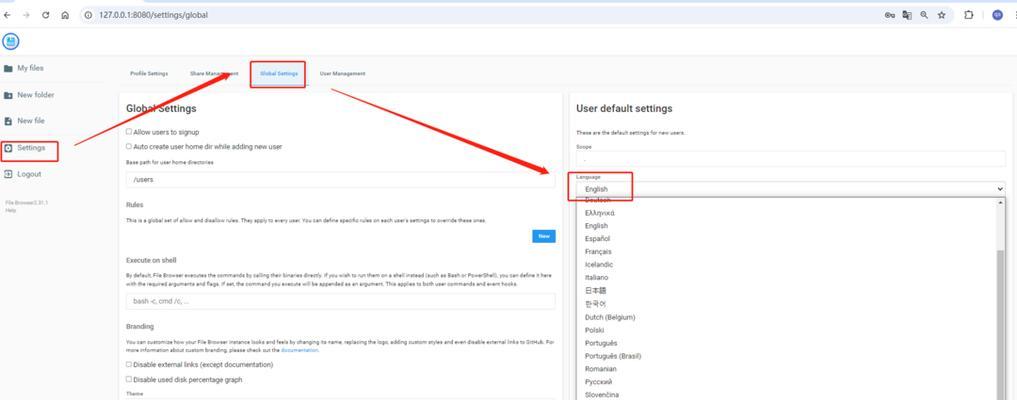
Task: Open saved passwords key icon
Action: (x=889, y=15)
